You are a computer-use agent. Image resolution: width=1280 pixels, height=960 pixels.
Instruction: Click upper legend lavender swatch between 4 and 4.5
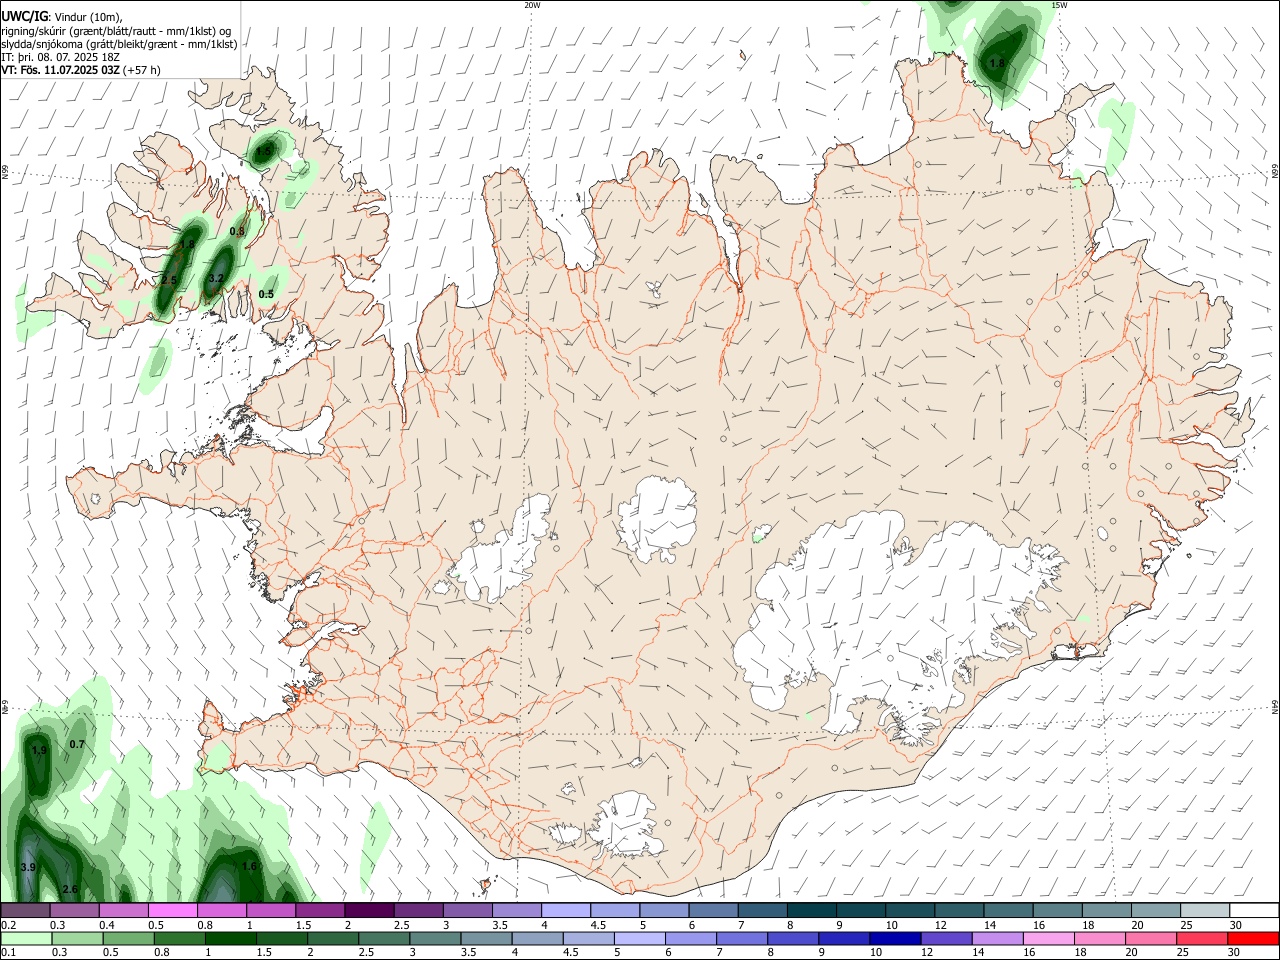point(565,911)
